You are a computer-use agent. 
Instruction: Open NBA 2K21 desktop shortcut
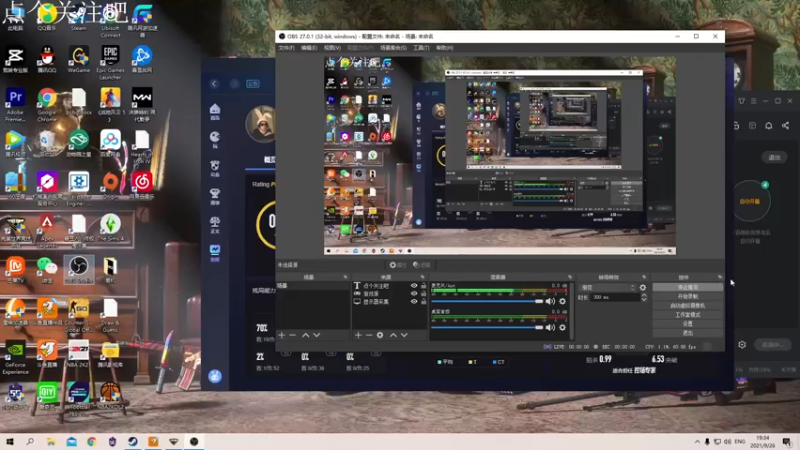coord(79,354)
